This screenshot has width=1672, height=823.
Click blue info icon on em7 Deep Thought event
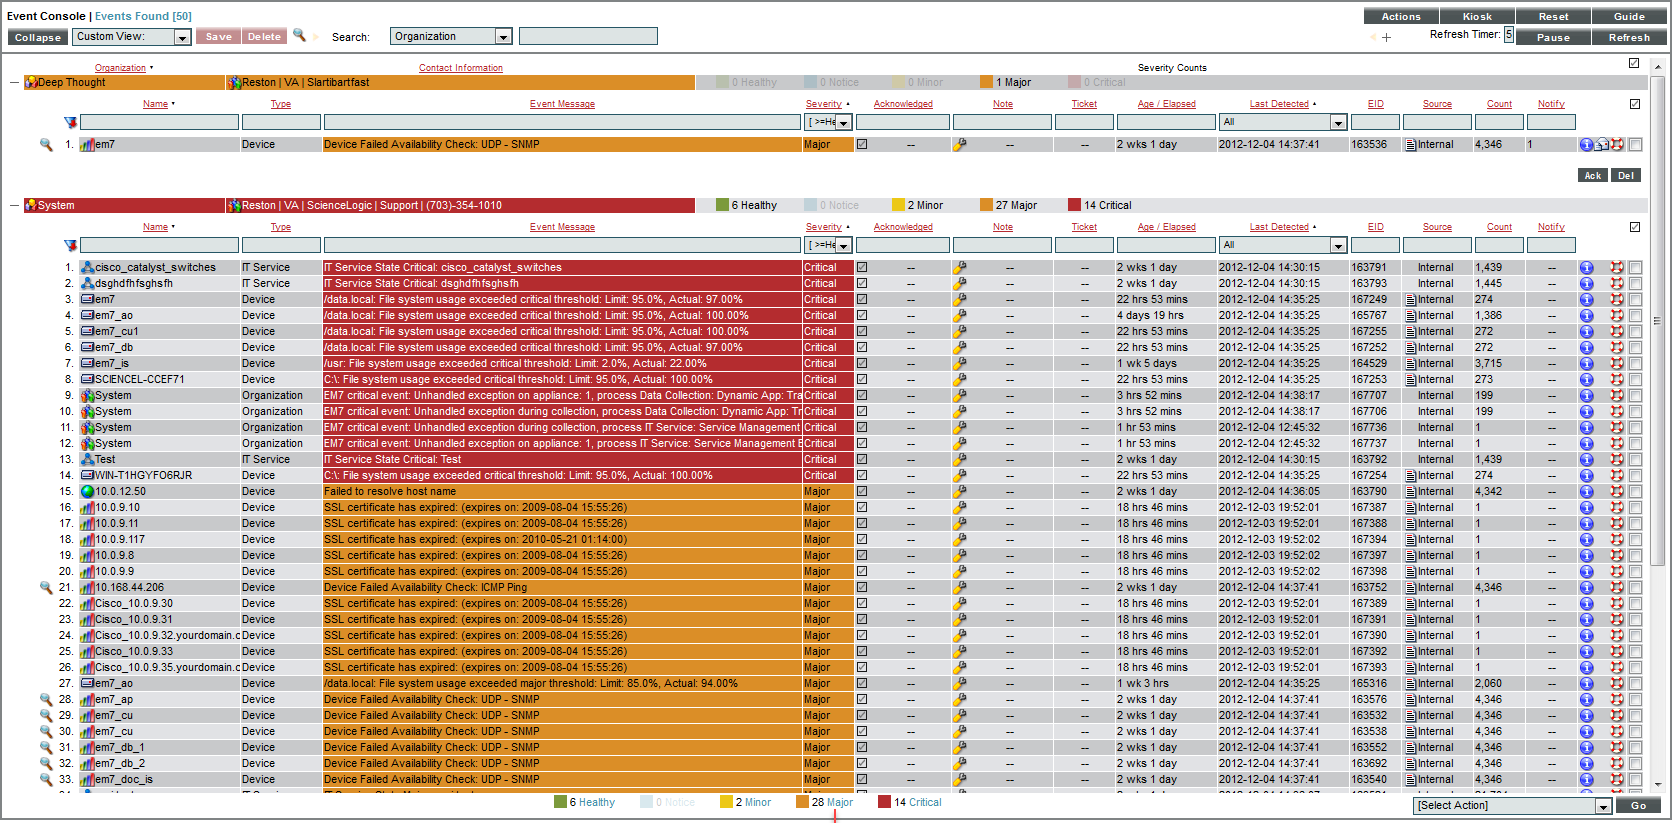1586,145
